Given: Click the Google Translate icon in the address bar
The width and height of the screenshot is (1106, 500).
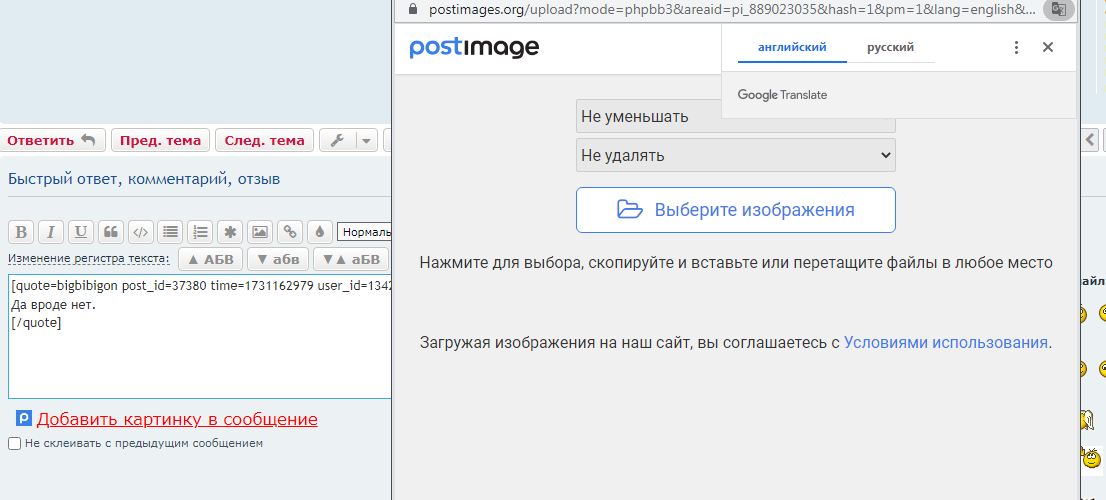Looking at the screenshot, I should (x=1059, y=9).
